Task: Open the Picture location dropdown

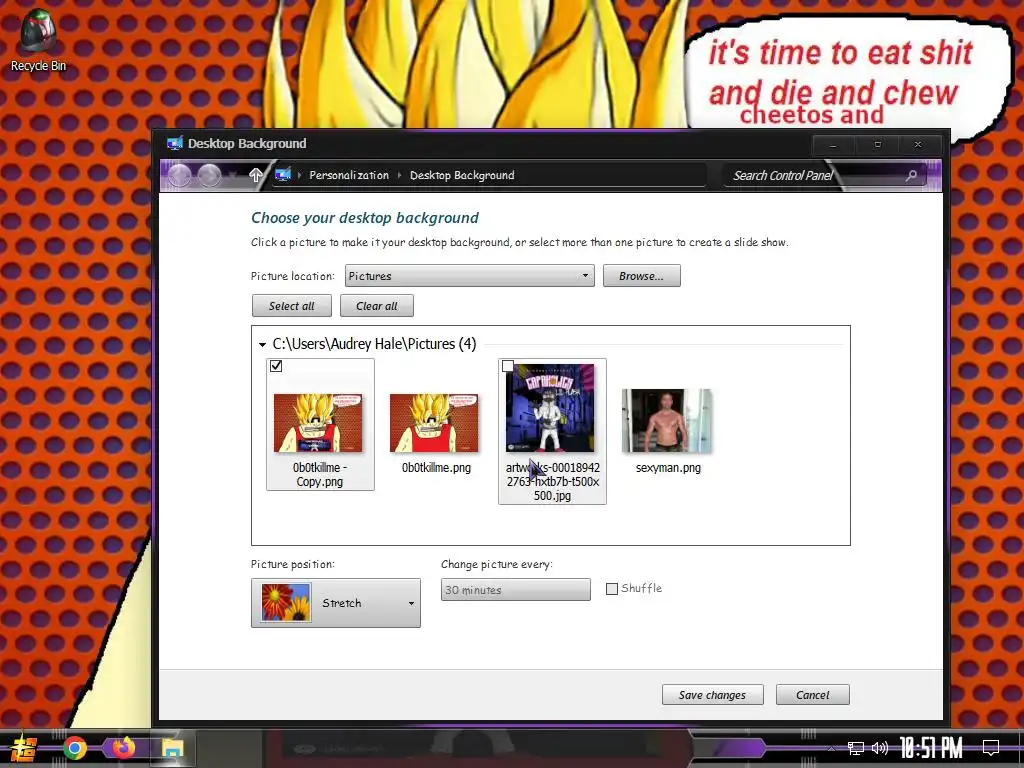Action: [x=470, y=276]
